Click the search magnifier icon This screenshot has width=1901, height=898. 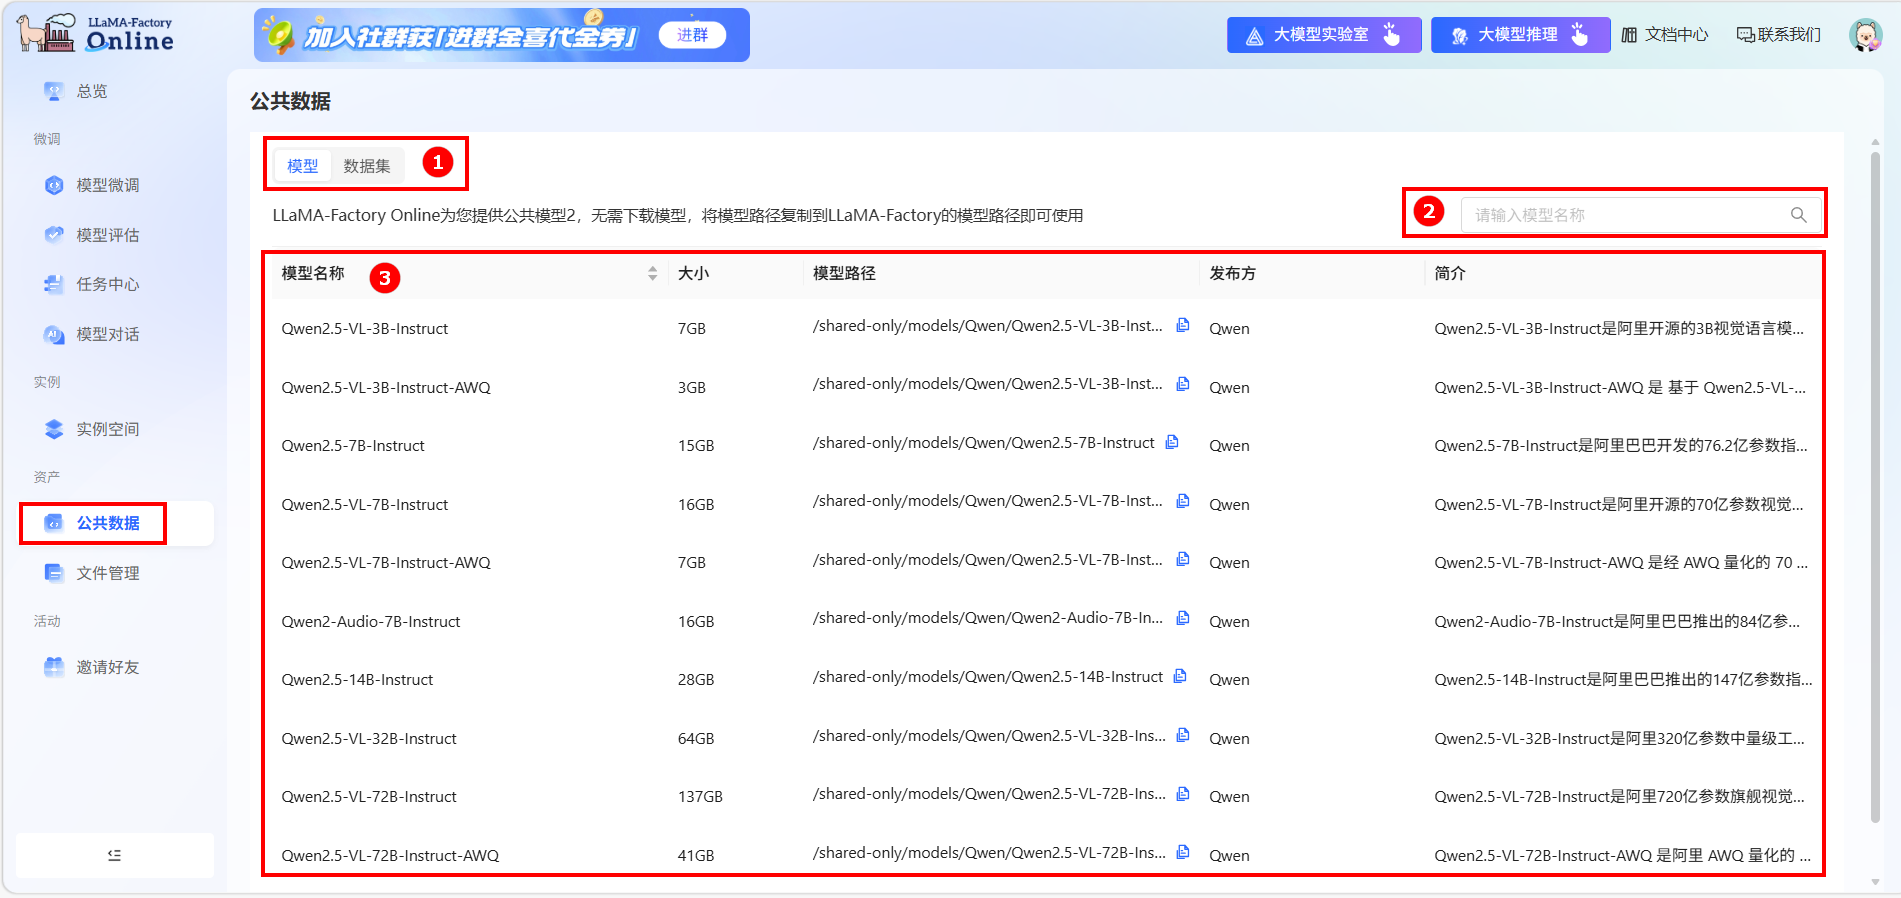click(1798, 215)
